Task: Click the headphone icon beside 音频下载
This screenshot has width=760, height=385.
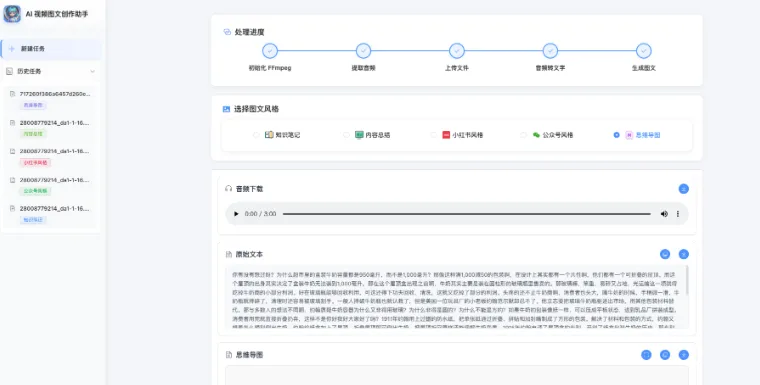Action: pos(228,189)
